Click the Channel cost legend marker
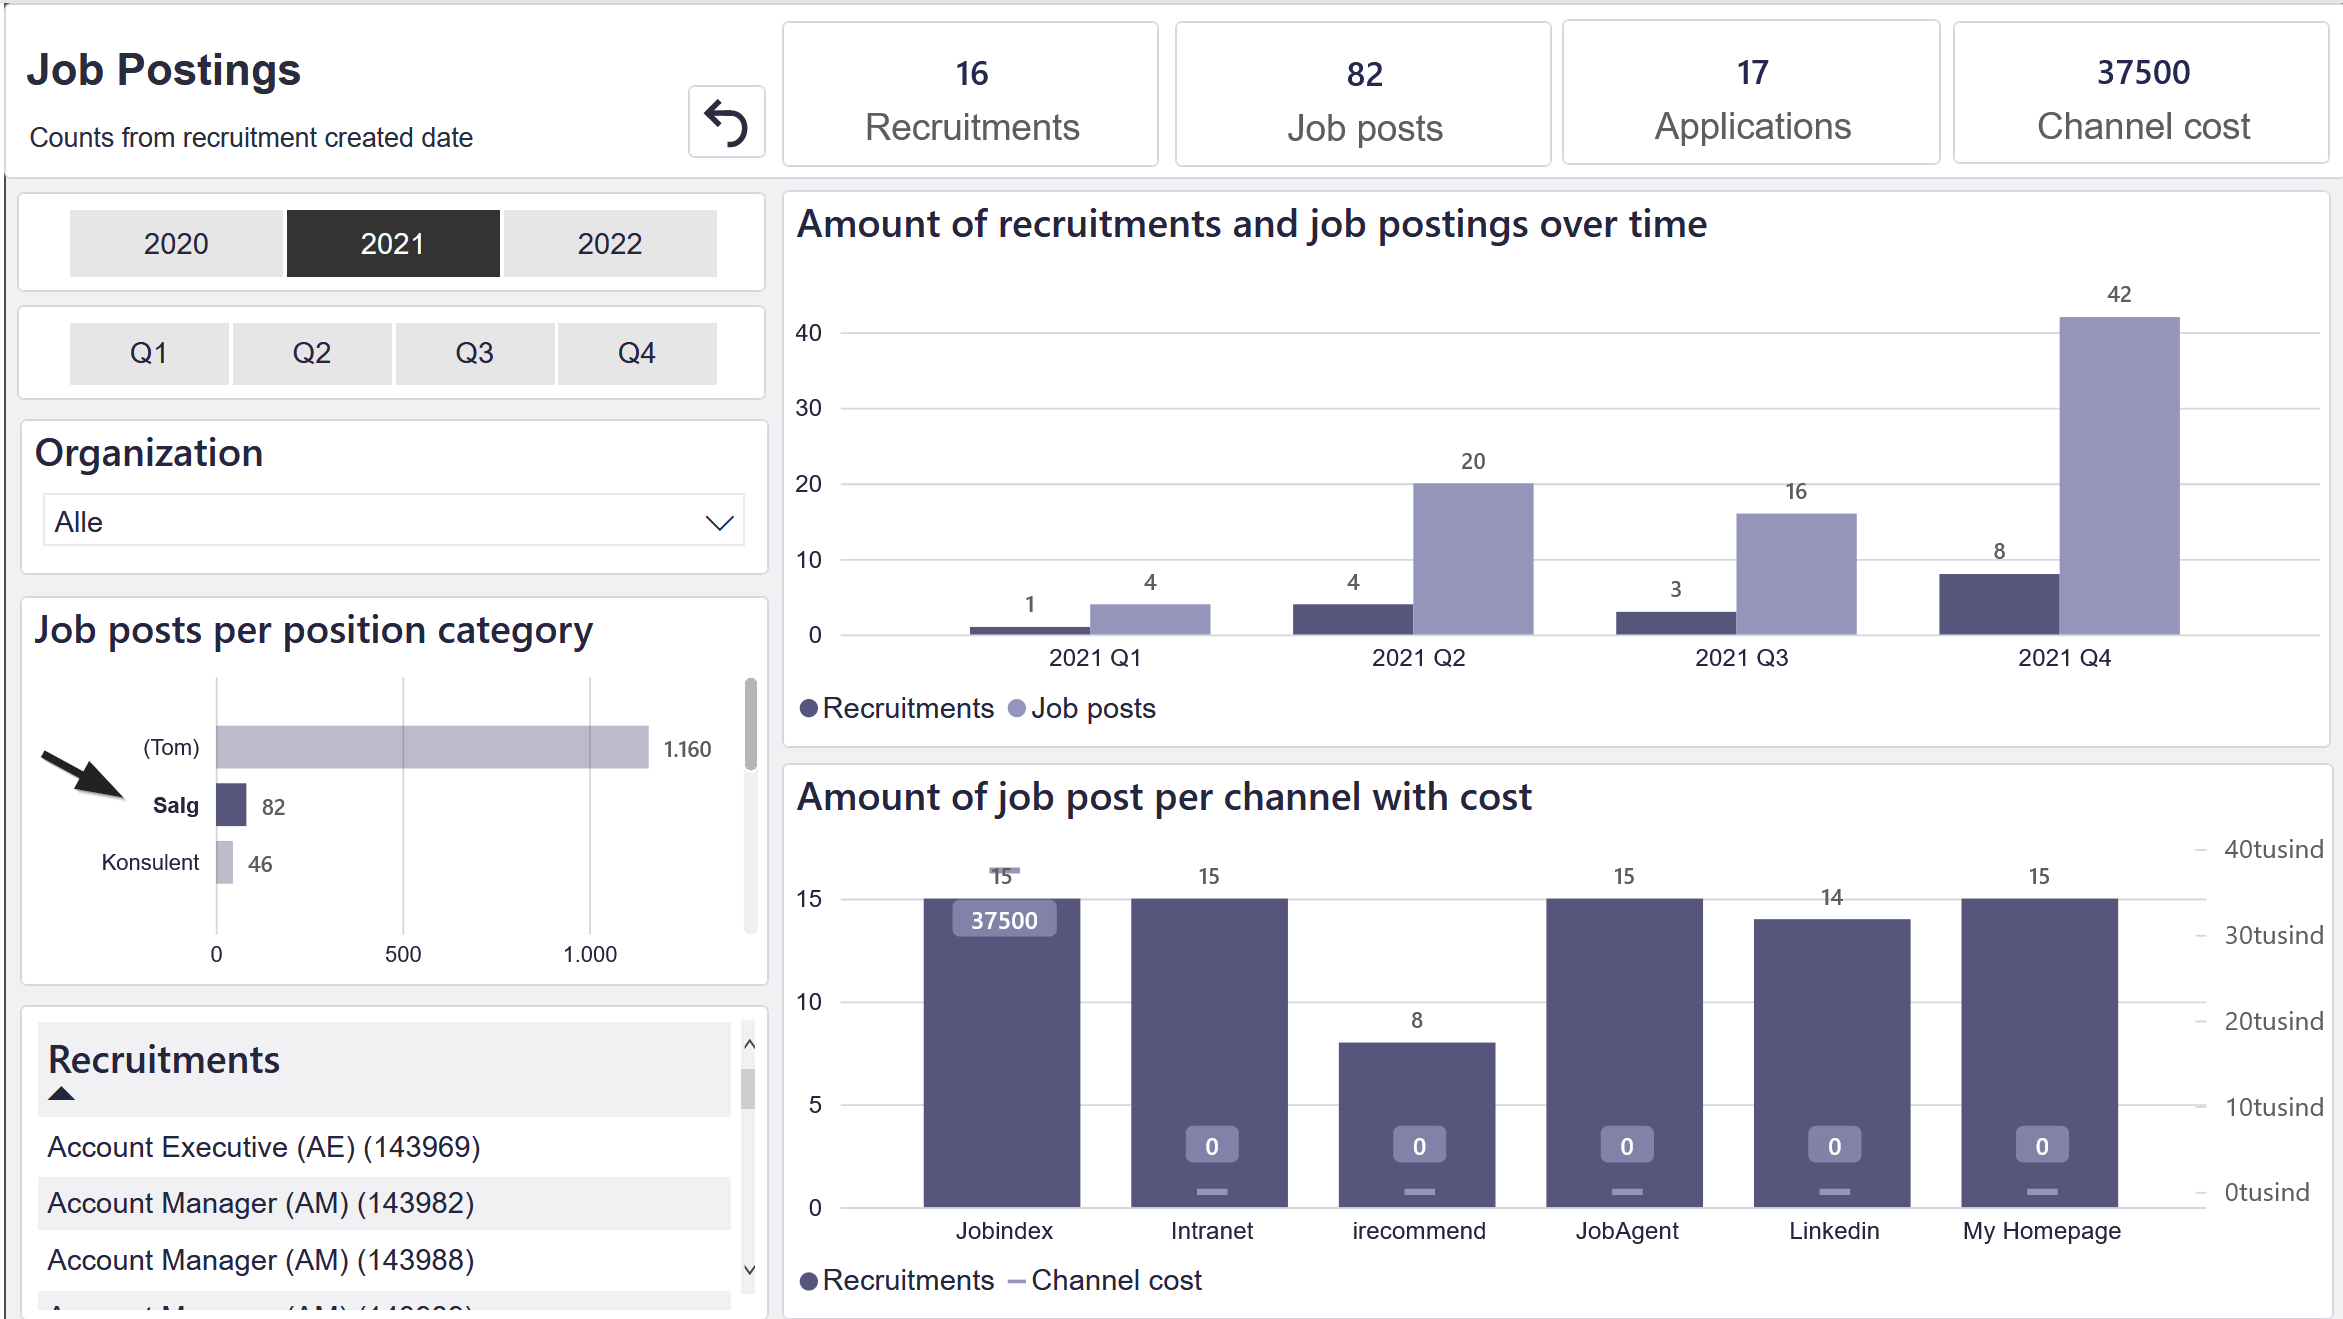 (1017, 1281)
